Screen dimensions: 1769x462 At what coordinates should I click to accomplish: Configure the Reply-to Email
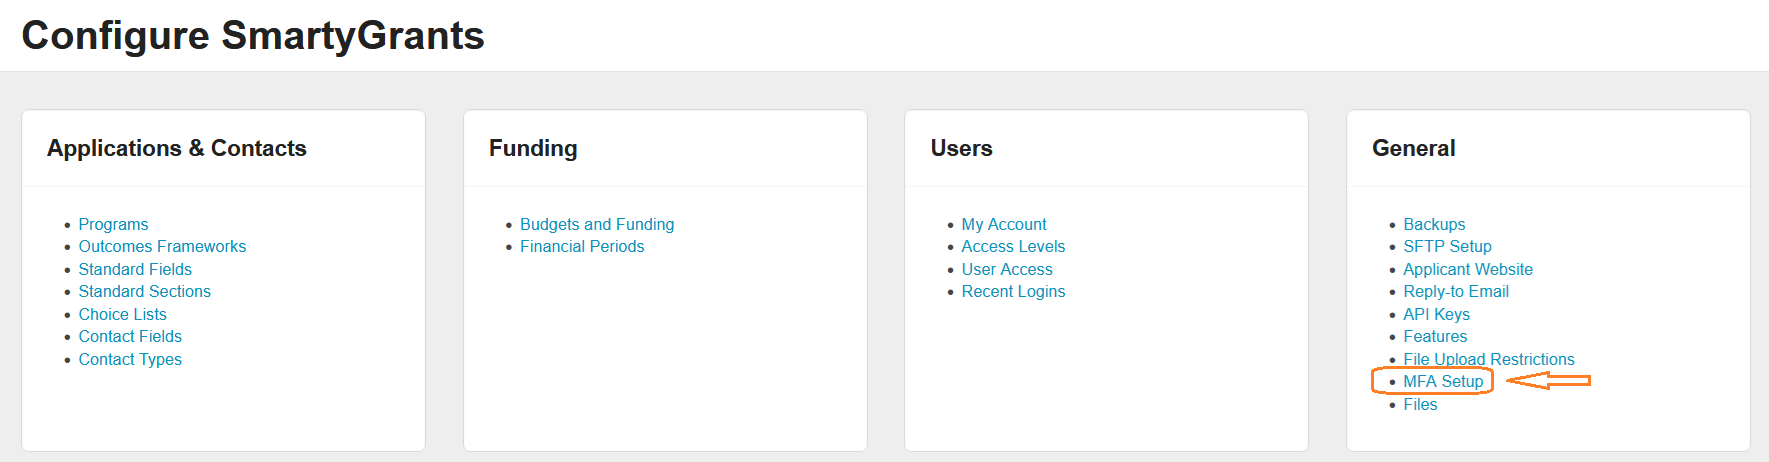click(1456, 291)
